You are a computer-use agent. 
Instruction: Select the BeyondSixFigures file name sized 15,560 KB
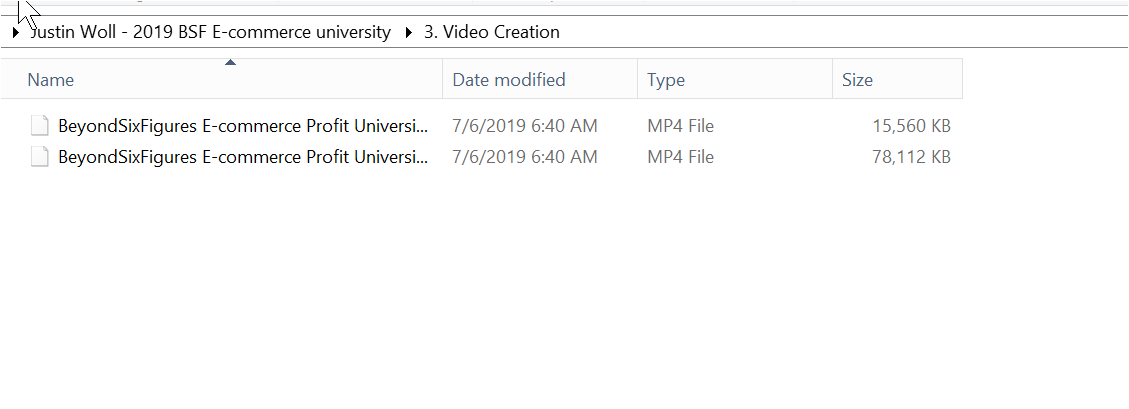244,126
